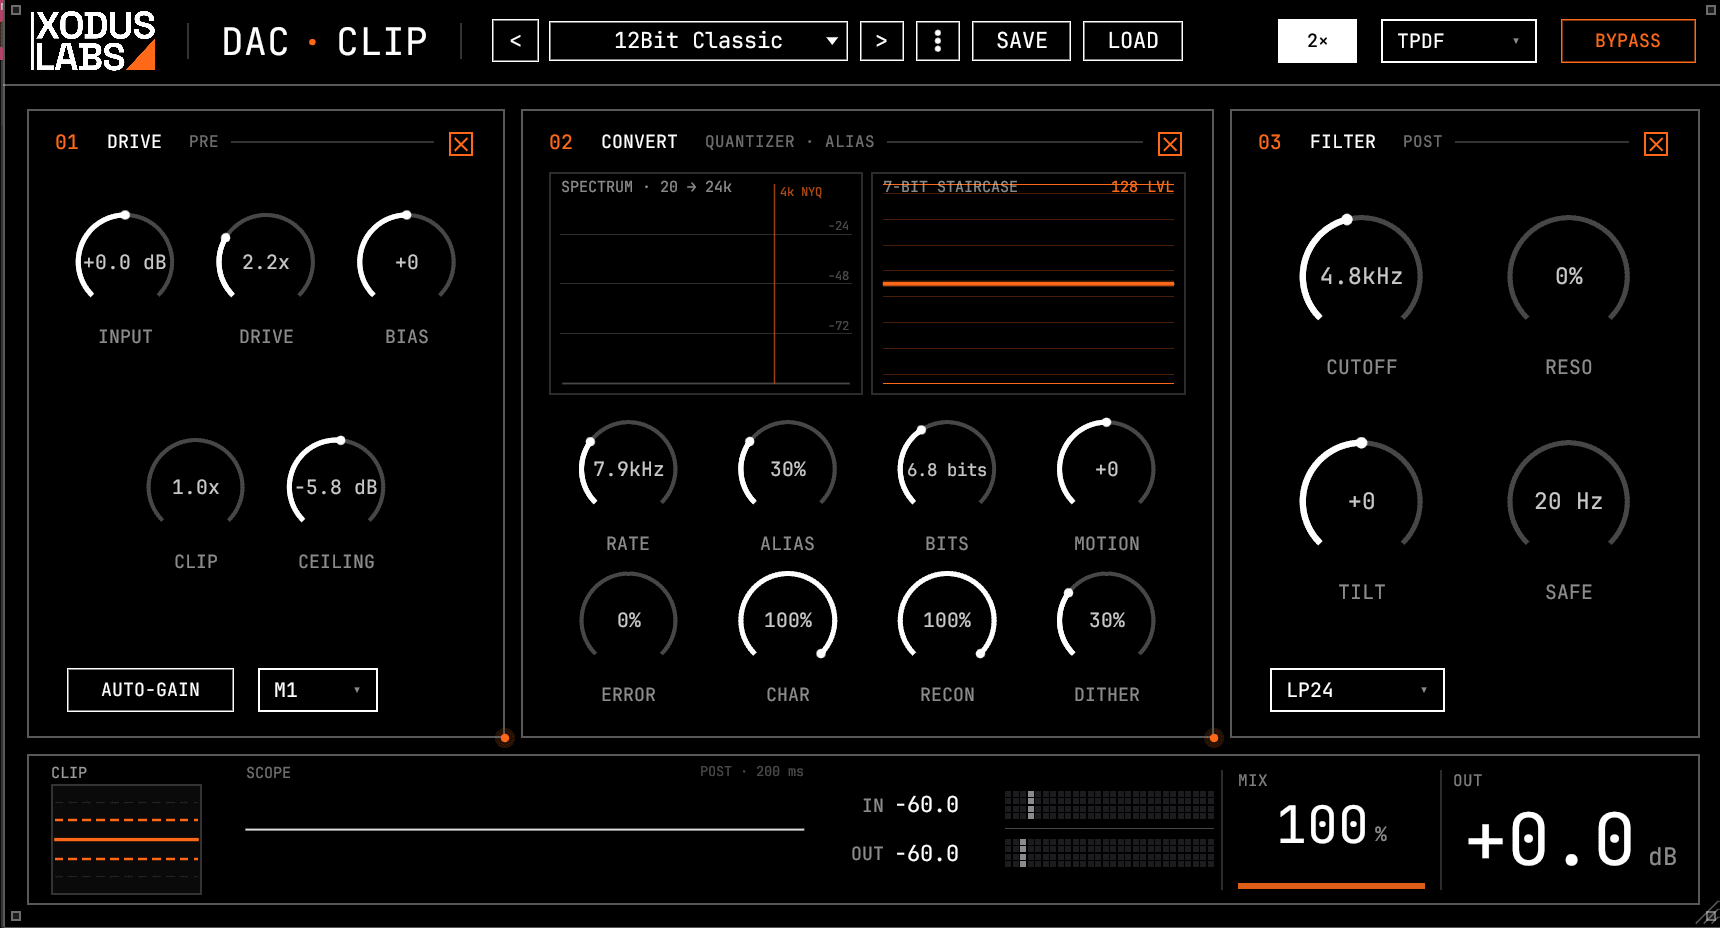The width and height of the screenshot is (1720, 928).
Task: Click the spectrum analyzer display
Action: 706,284
